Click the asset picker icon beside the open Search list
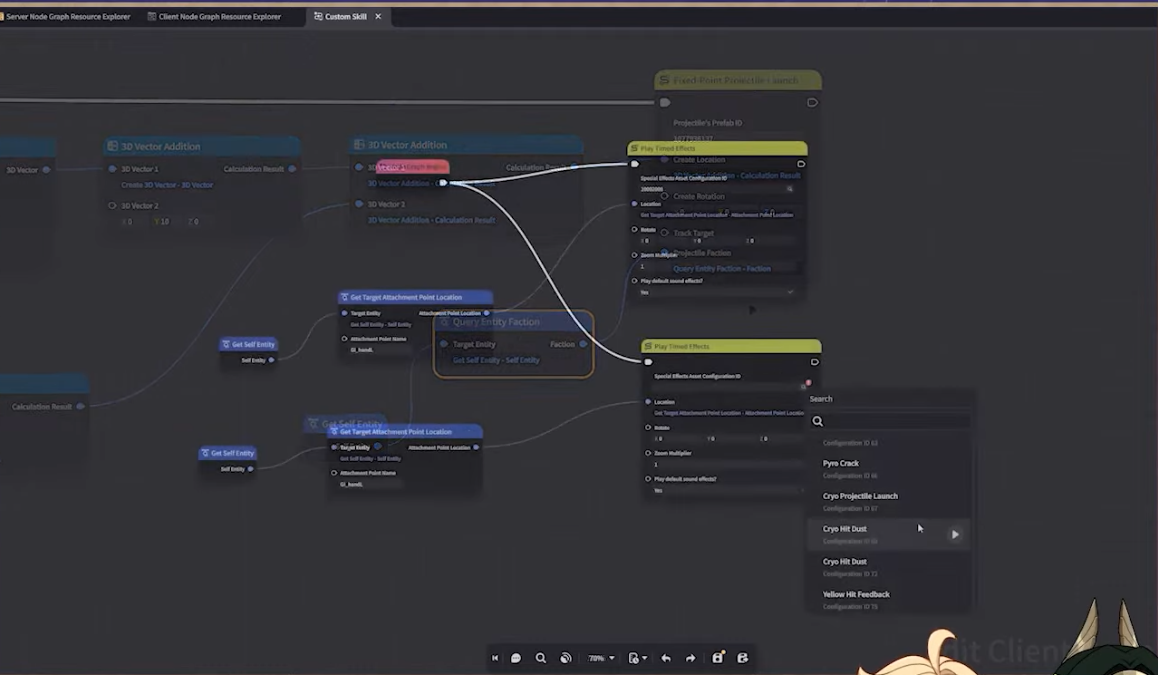 click(x=805, y=385)
